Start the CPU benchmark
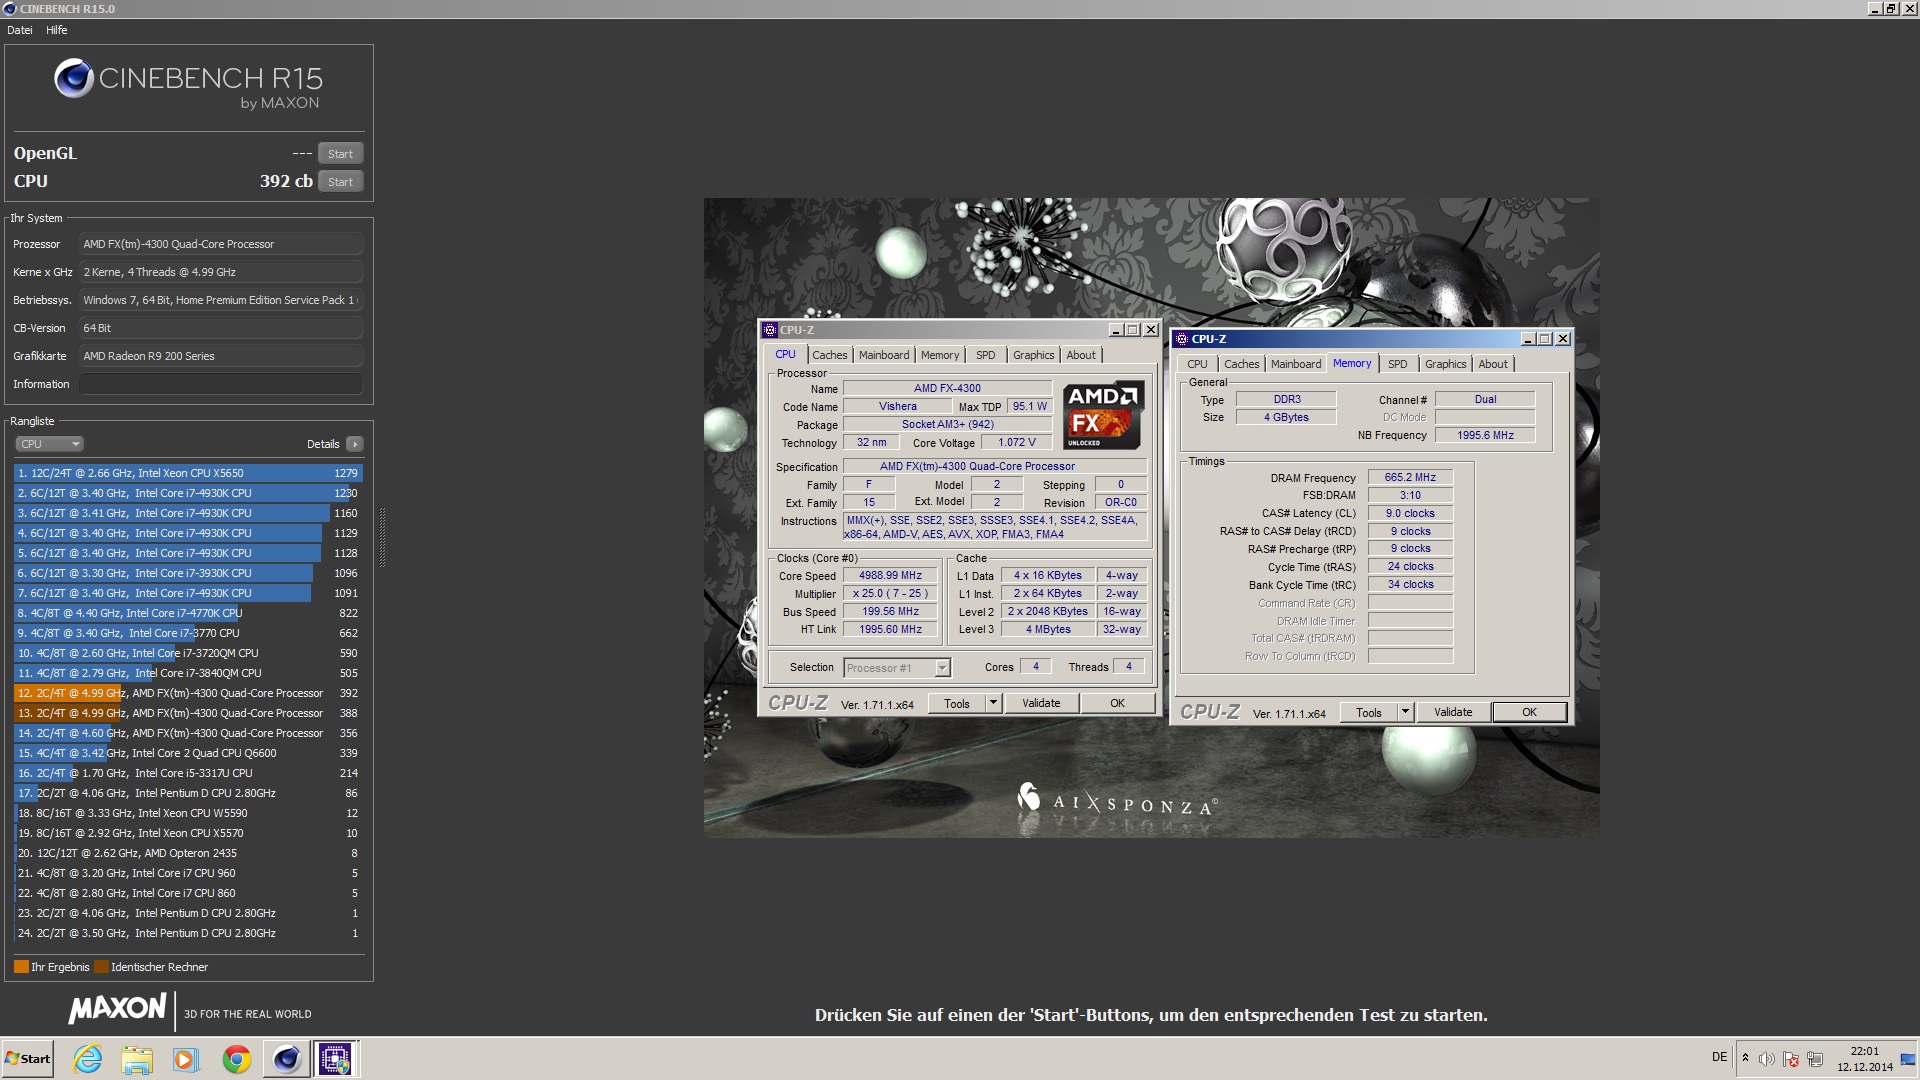Image resolution: width=1920 pixels, height=1080 pixels. pyautogui.click(x=340, y=182)
